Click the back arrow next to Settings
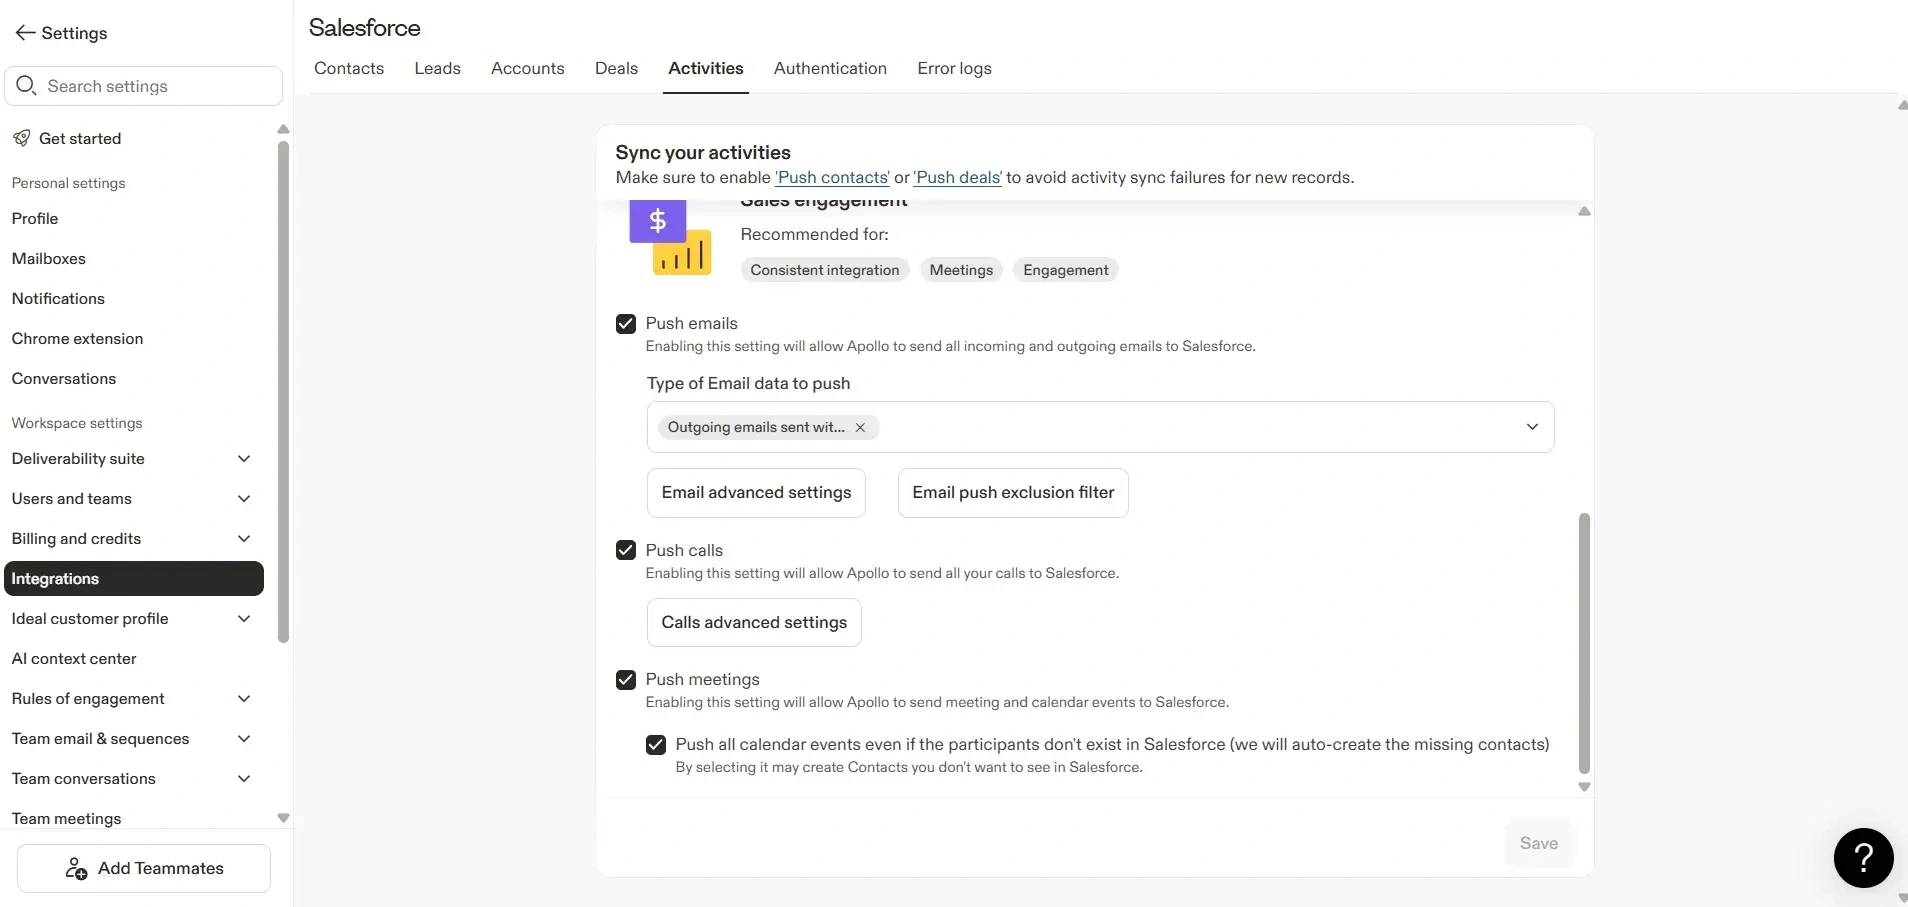 [25, 33]
